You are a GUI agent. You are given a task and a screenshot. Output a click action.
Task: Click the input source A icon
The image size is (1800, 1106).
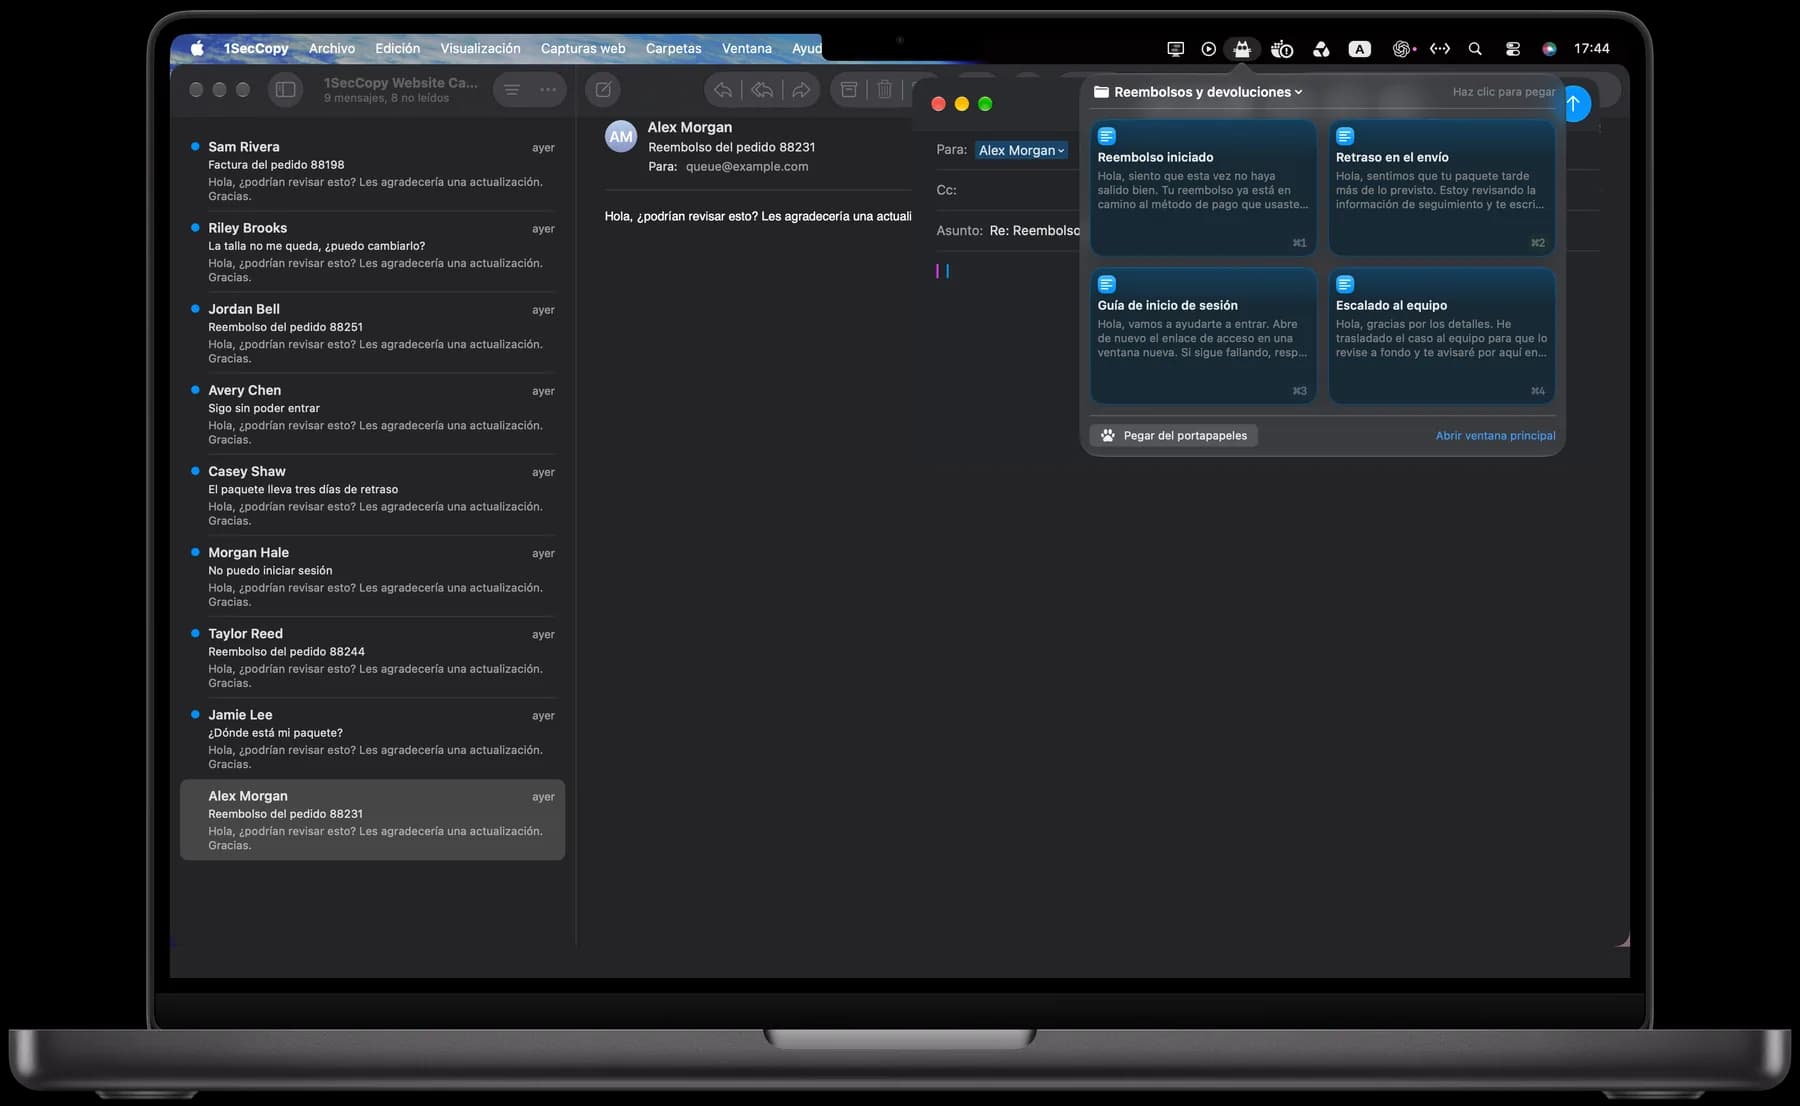pos(1359,48)
